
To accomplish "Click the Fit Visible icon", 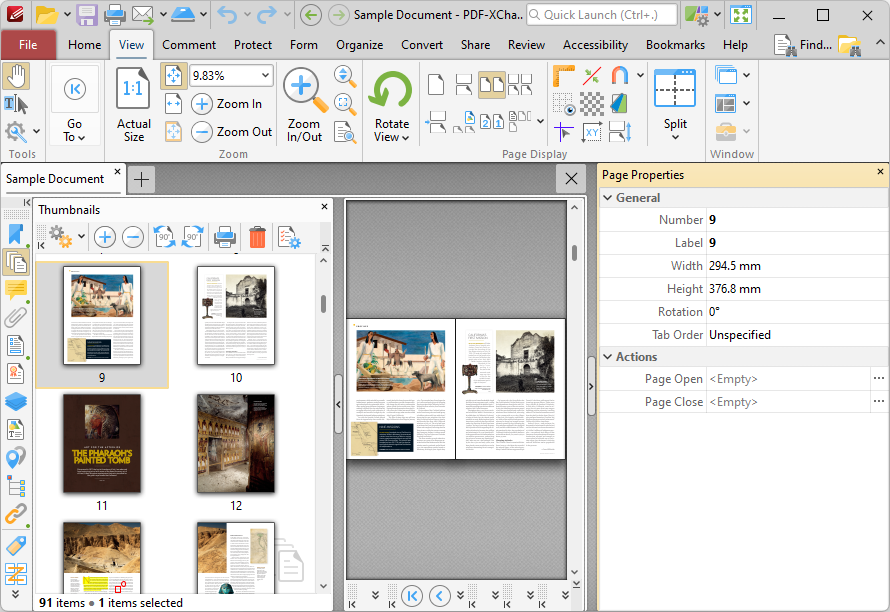I will [174, 132].
